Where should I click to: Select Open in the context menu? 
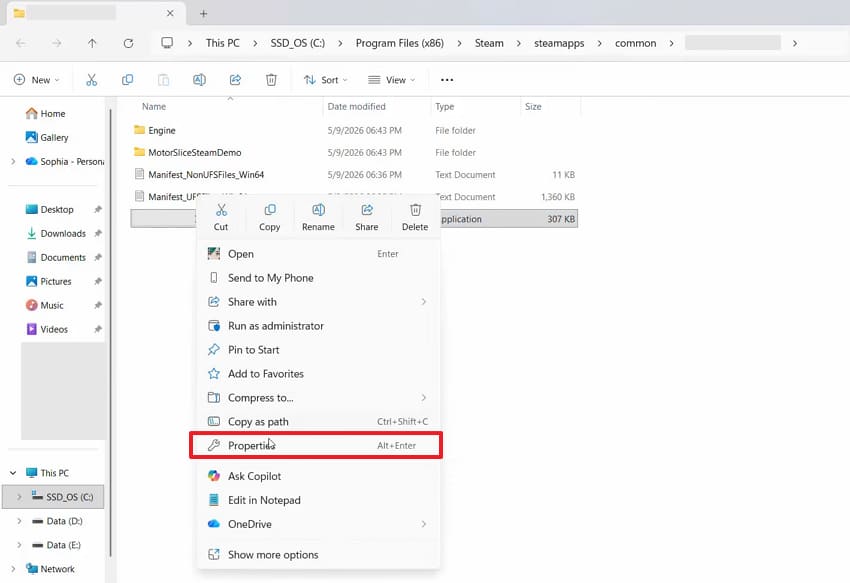[318, 254]
